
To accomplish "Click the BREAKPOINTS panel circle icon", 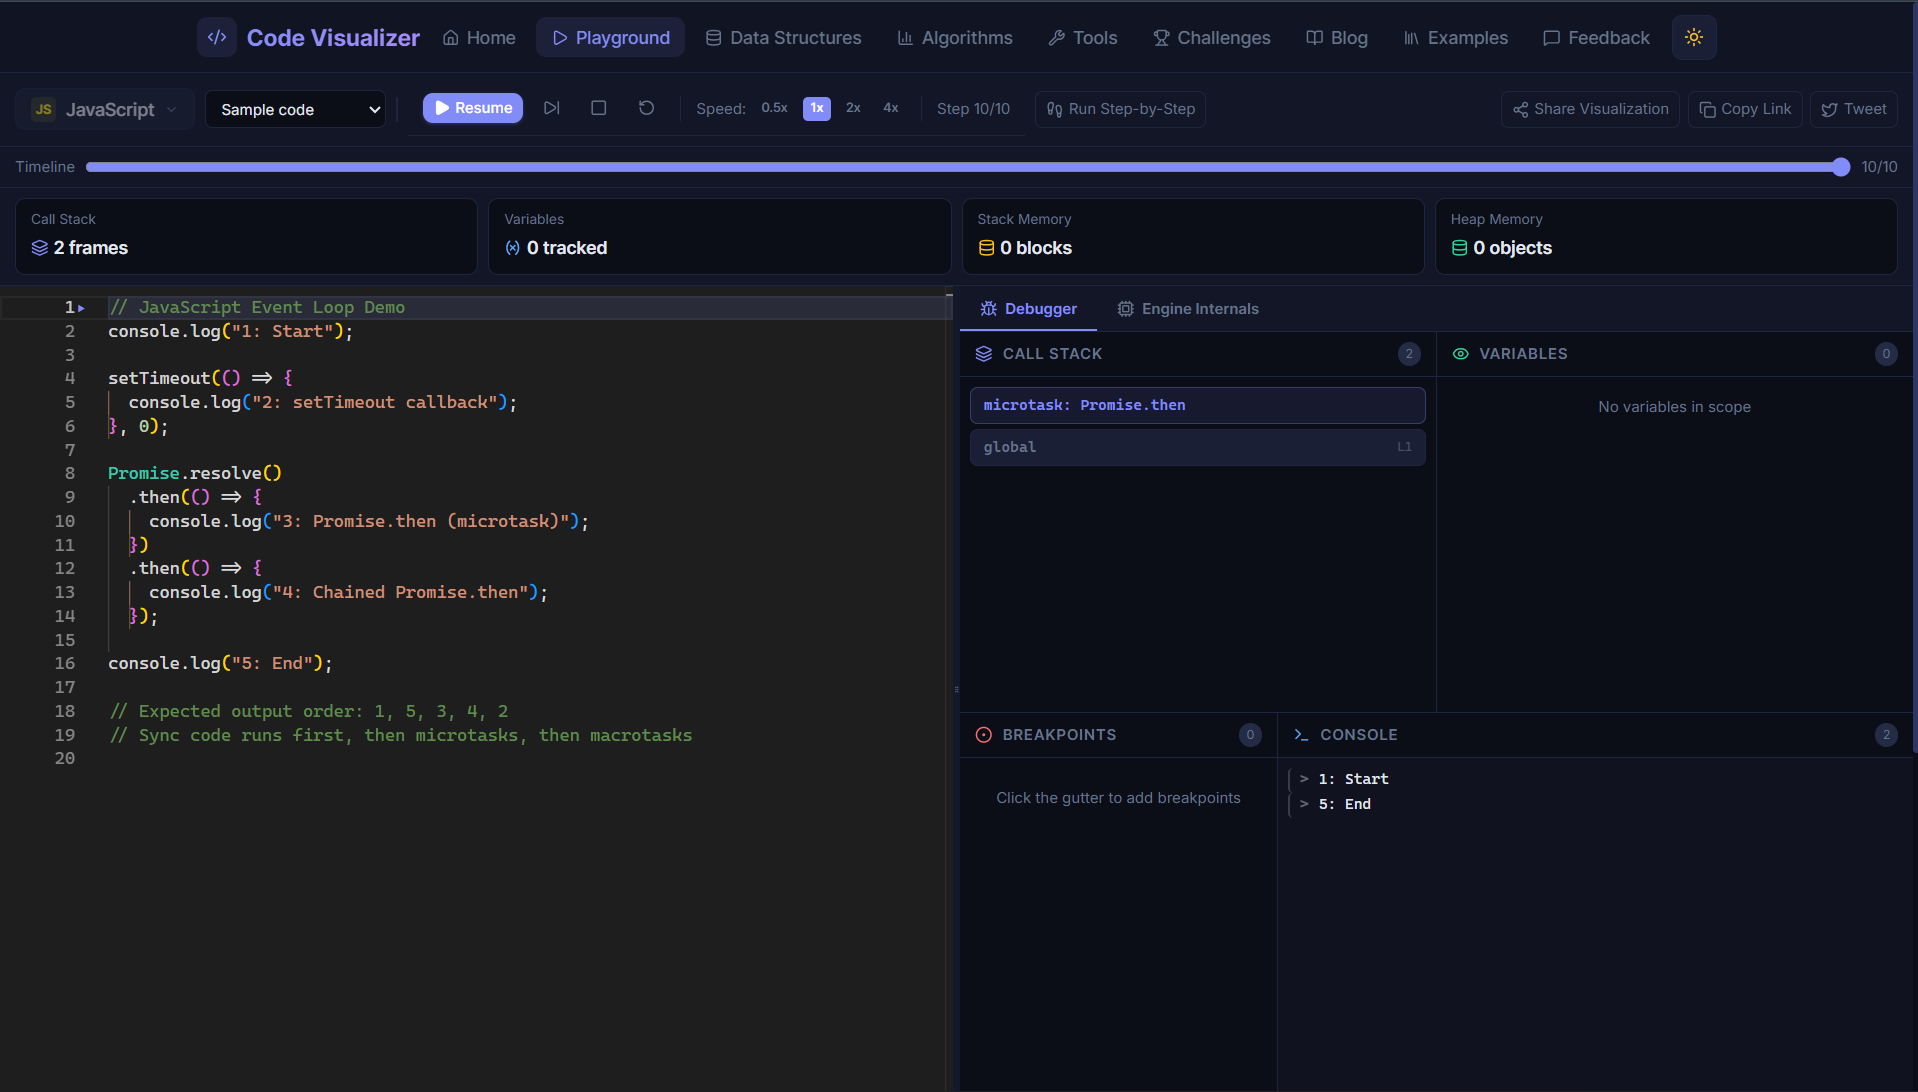I will pos(984,735).
